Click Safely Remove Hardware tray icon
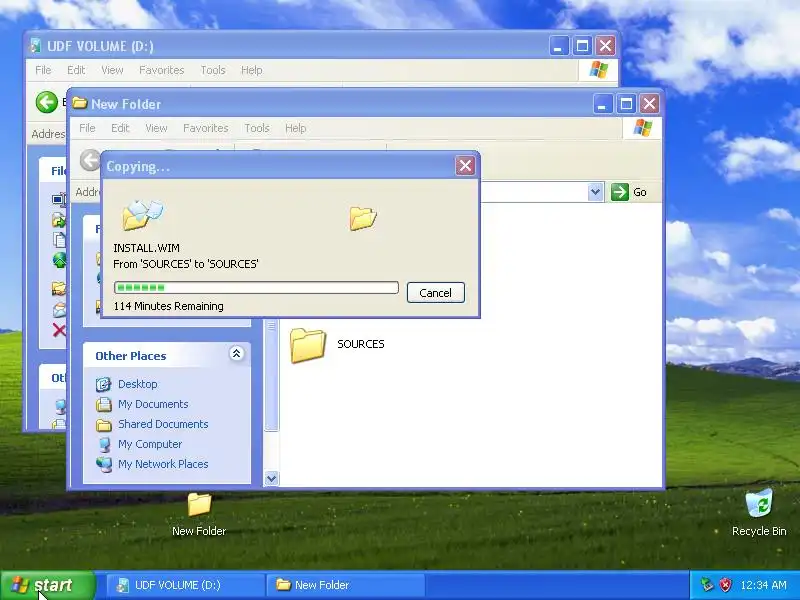Image resolution: width=800 pixels, height=600 pixels. pyautogui.click(x=707, y=585)
